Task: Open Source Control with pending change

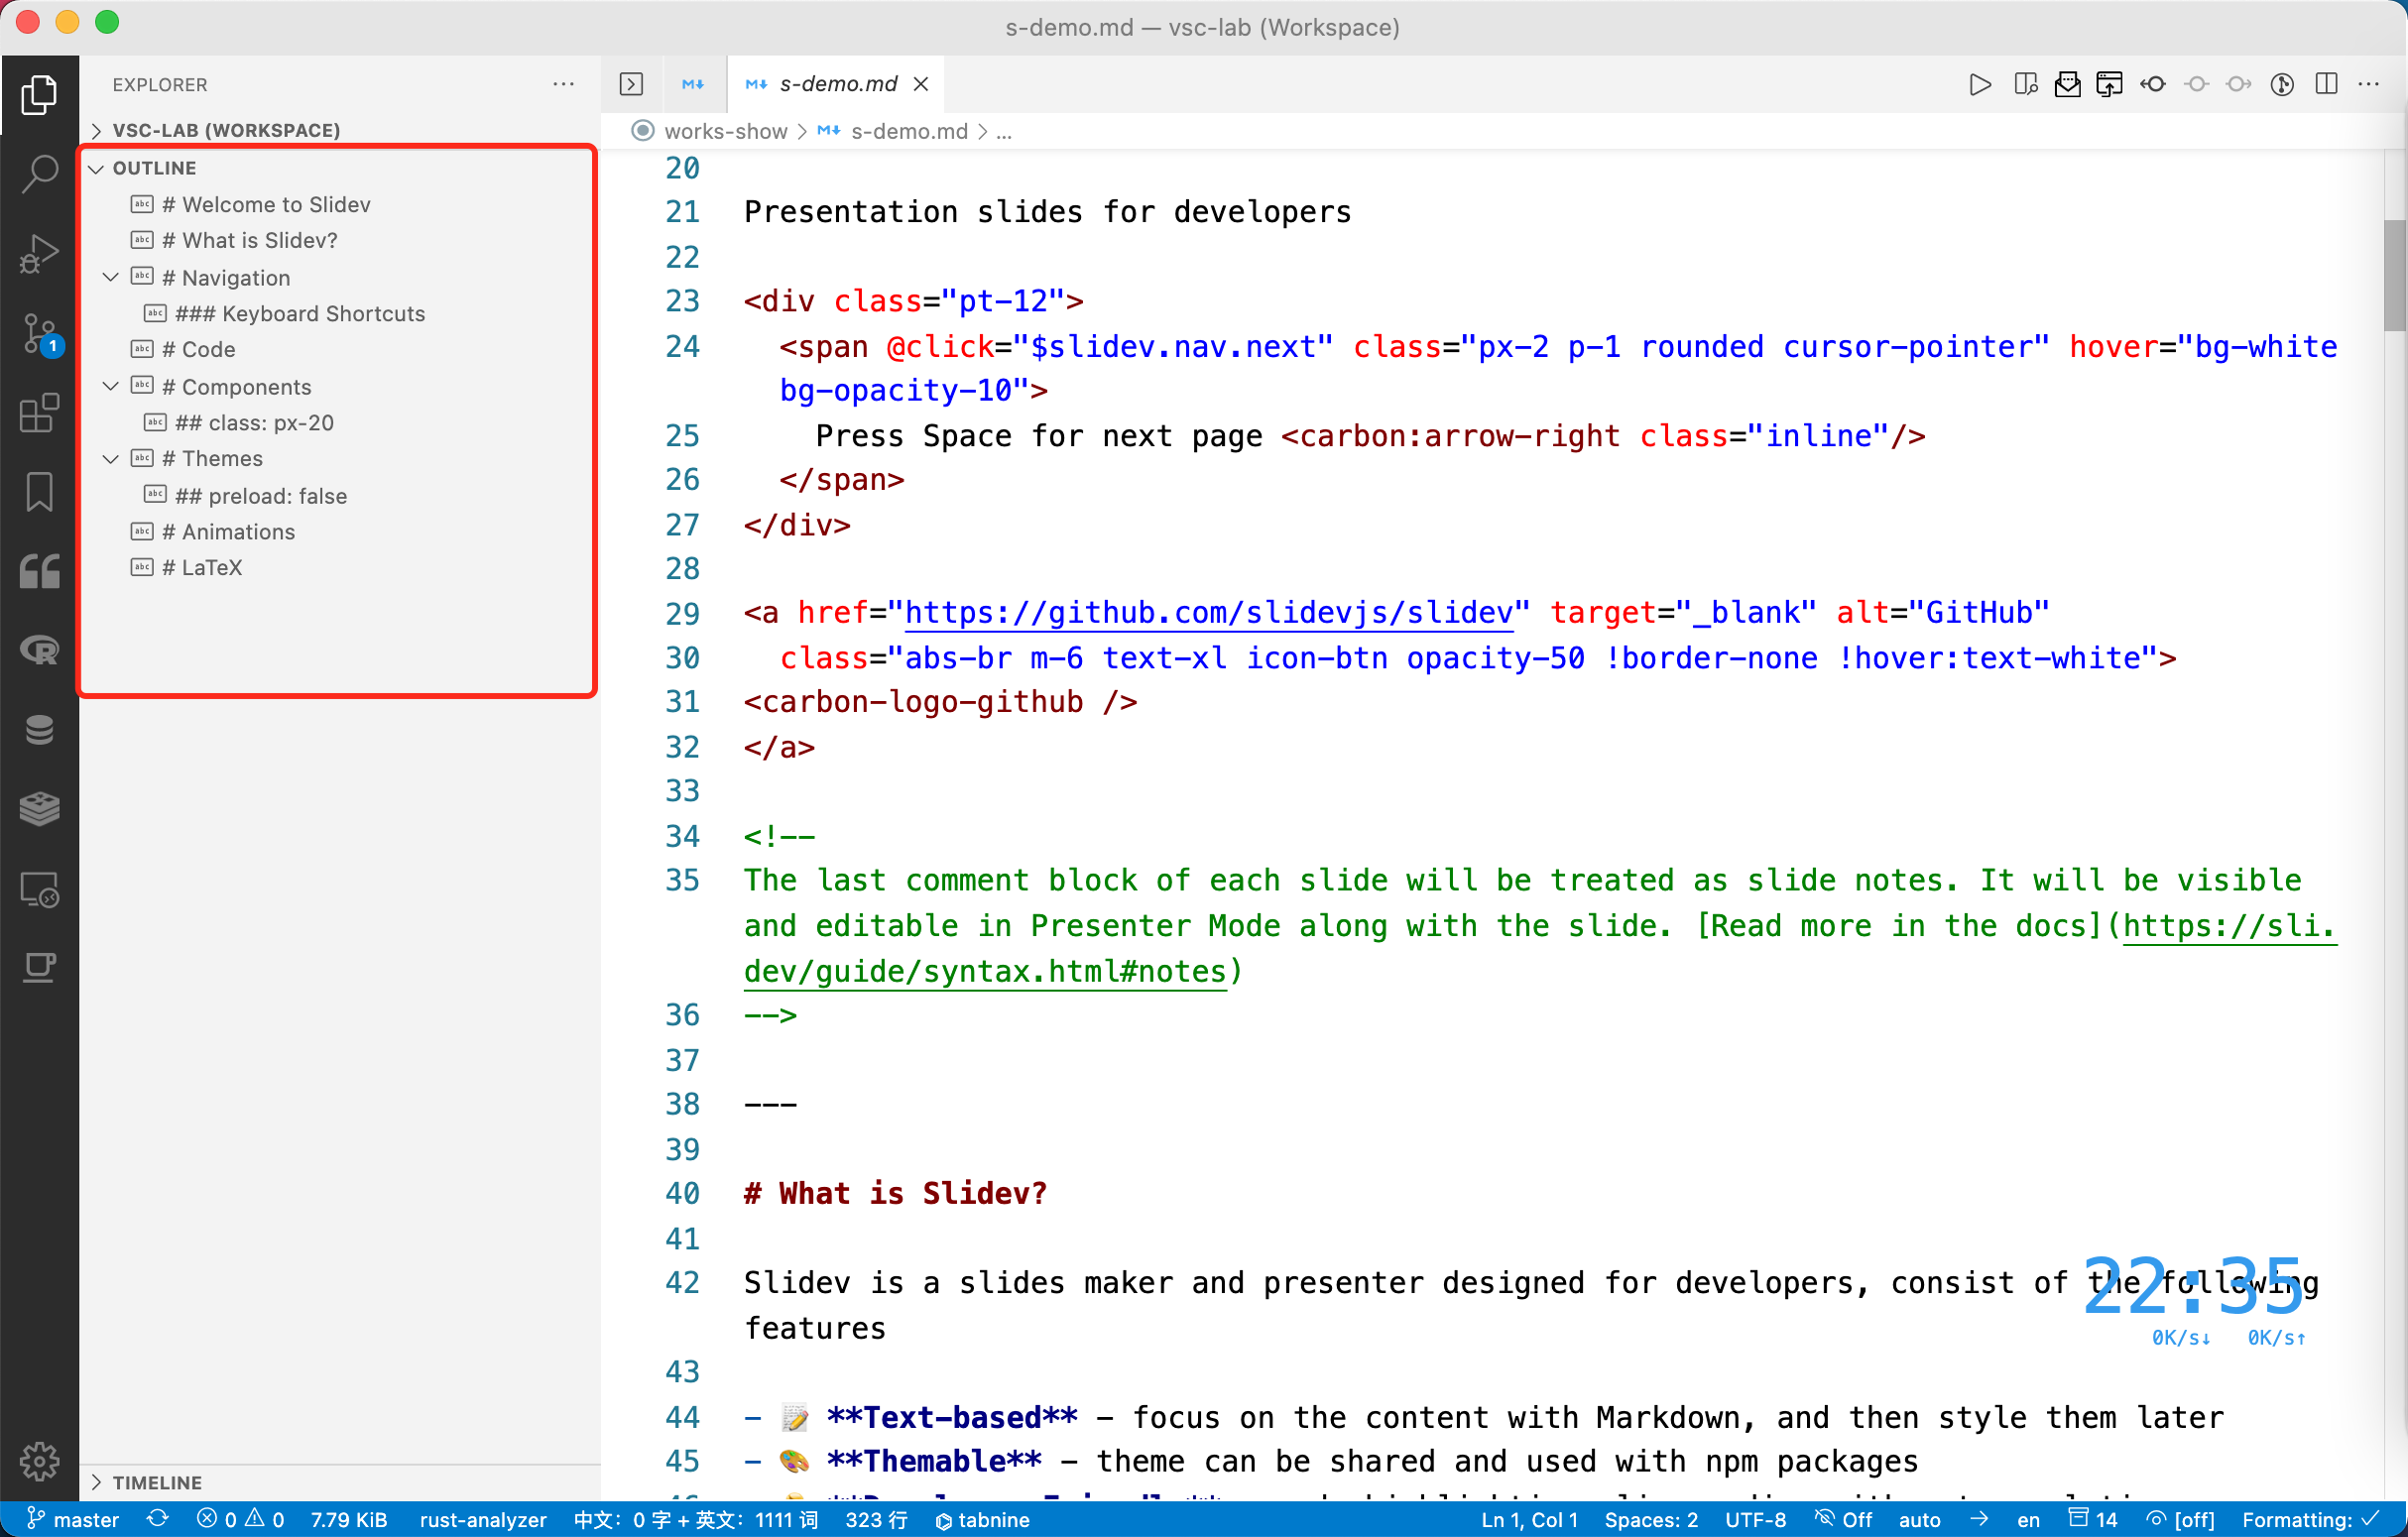Action: (39, 333)
